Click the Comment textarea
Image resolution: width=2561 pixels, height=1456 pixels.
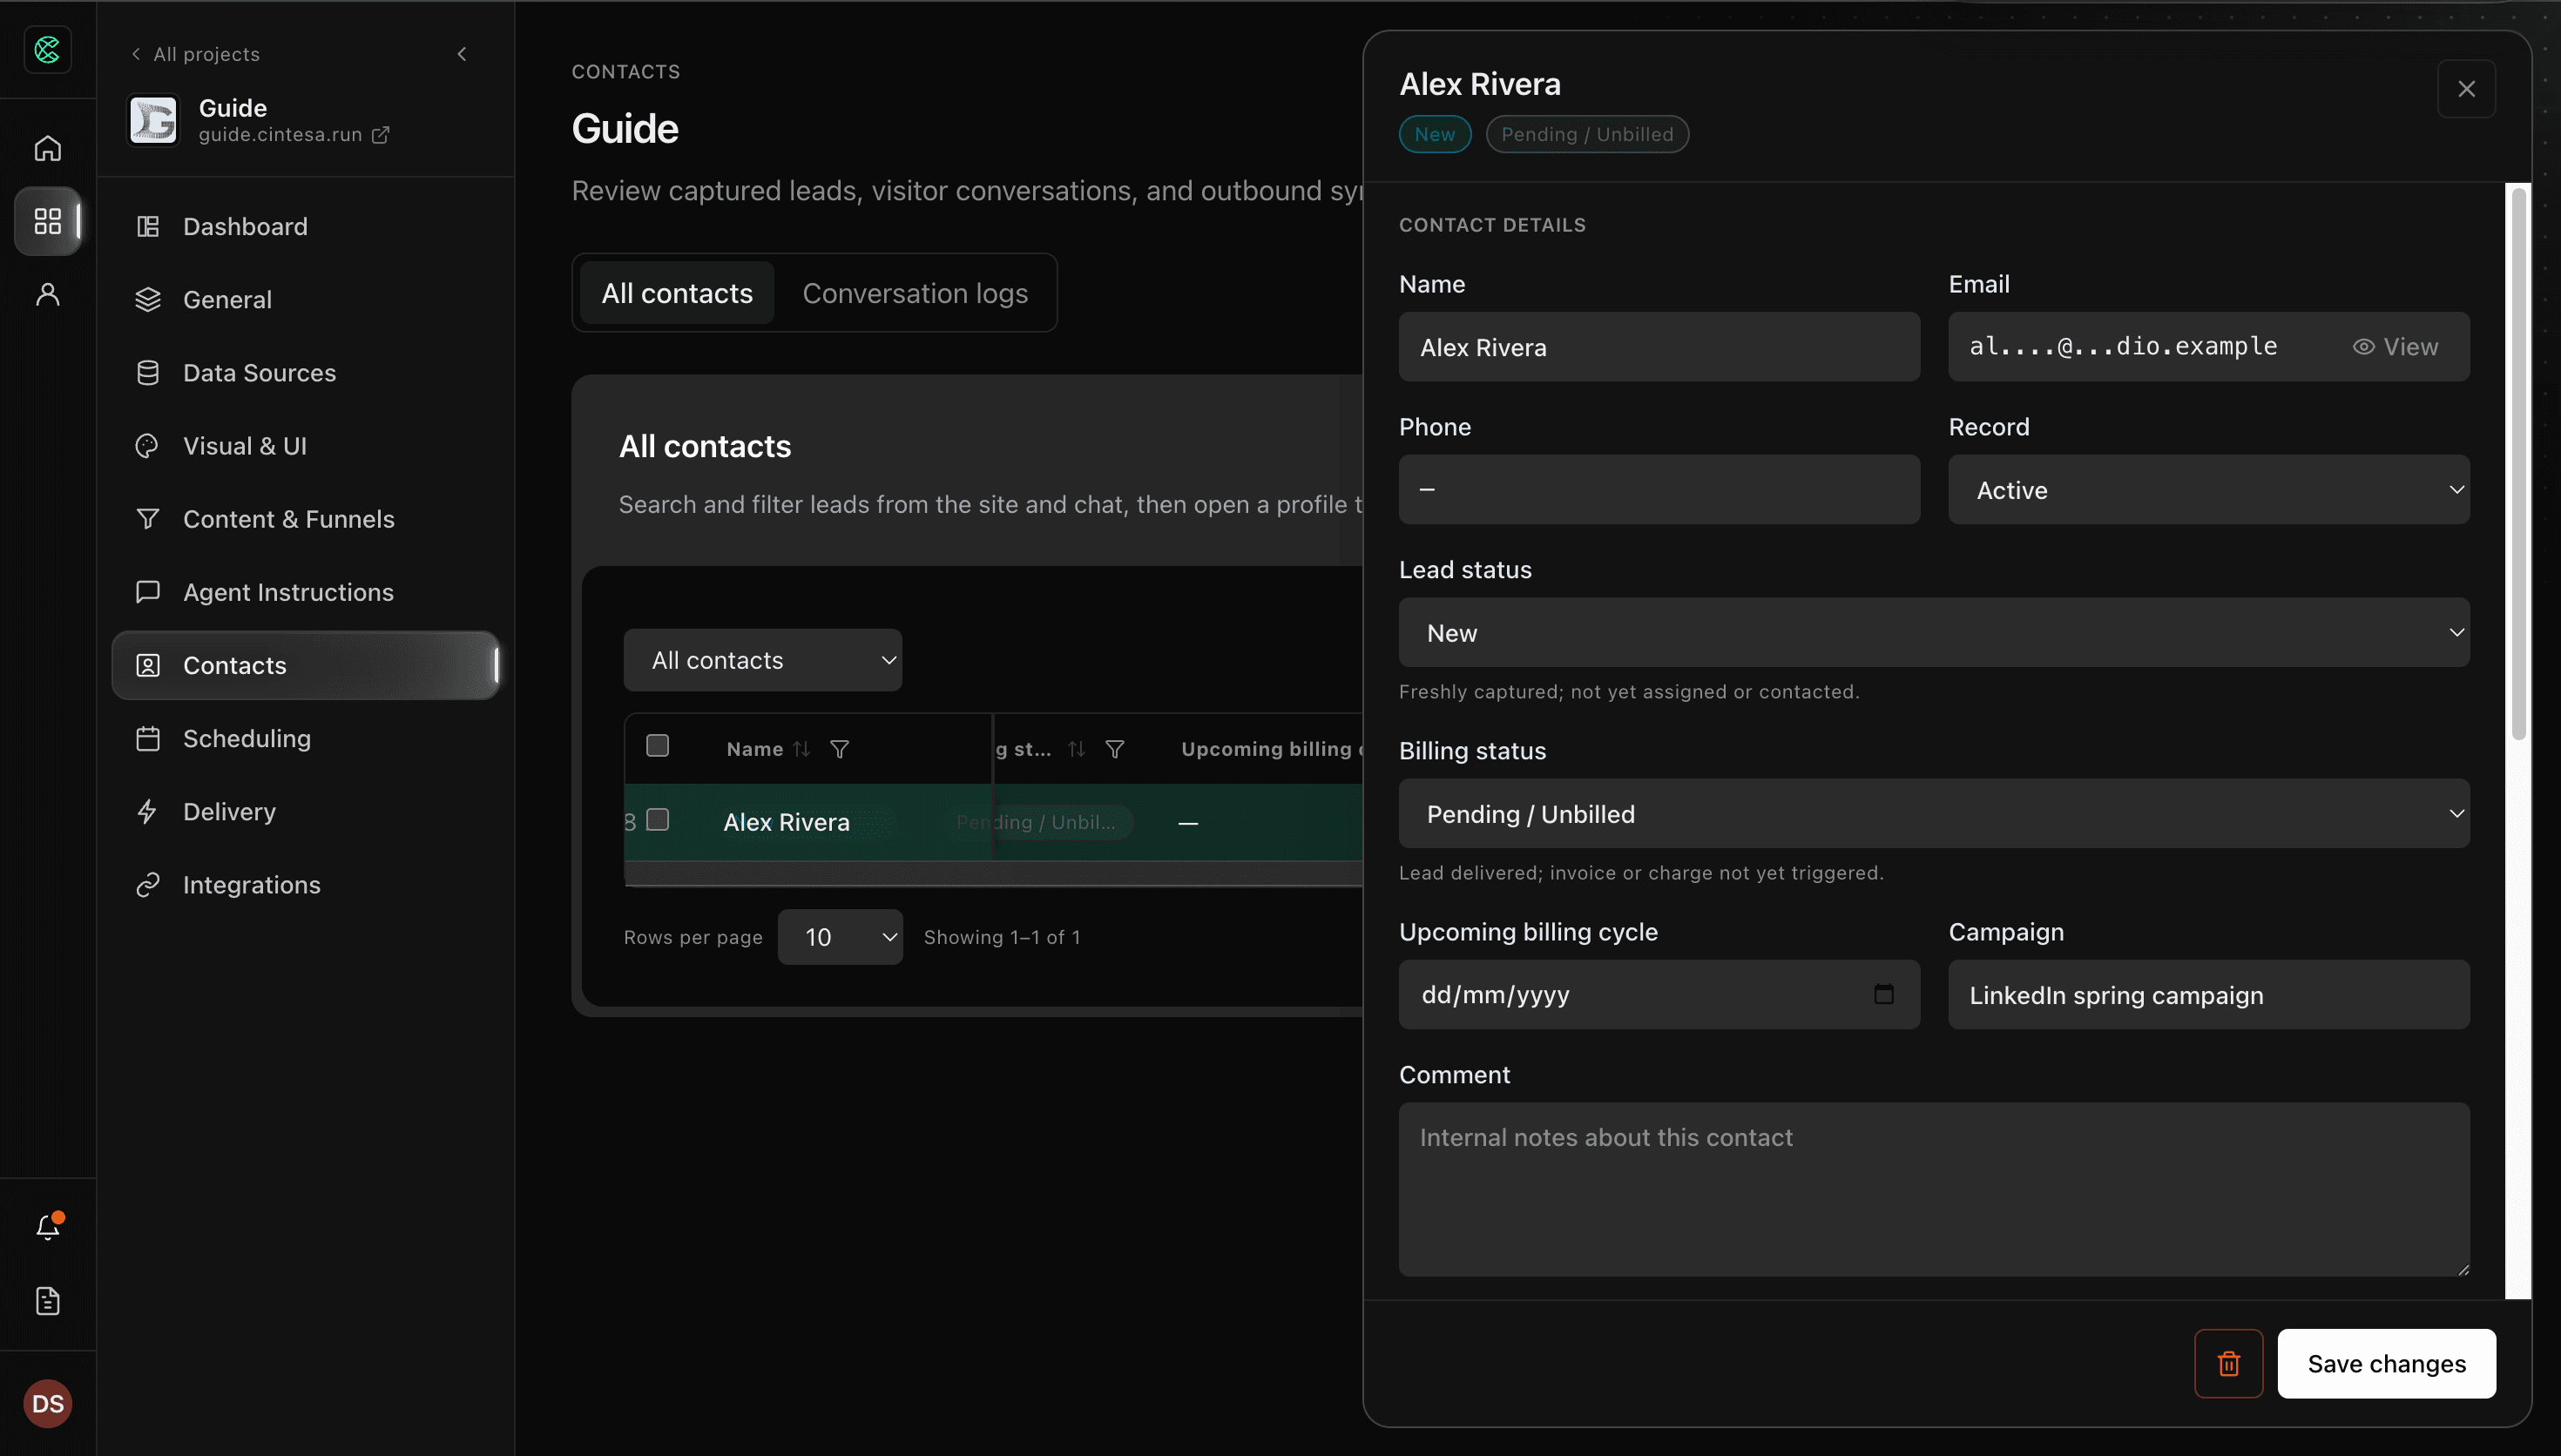click(x=1933, y=1189)
